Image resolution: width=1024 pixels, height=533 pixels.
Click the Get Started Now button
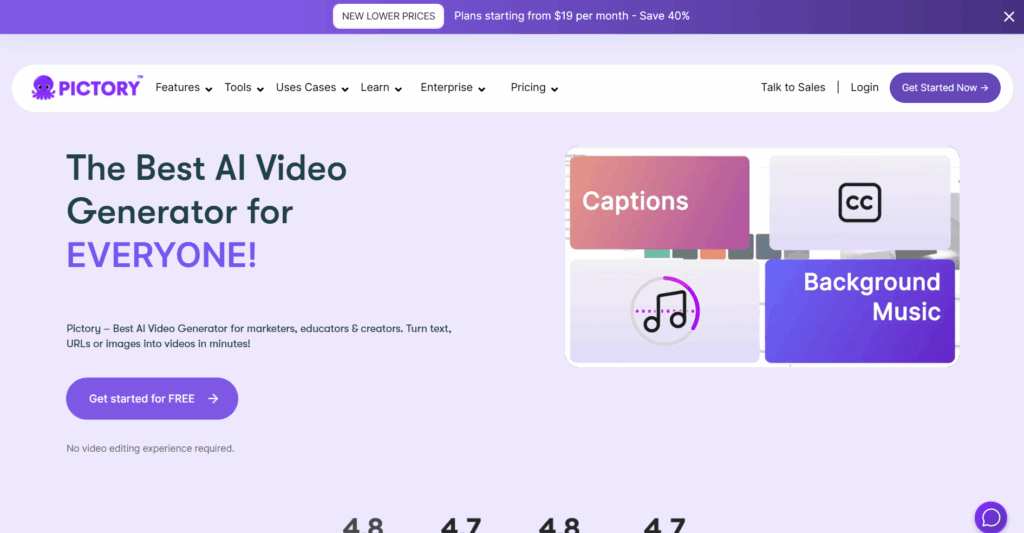pos(944,88)
